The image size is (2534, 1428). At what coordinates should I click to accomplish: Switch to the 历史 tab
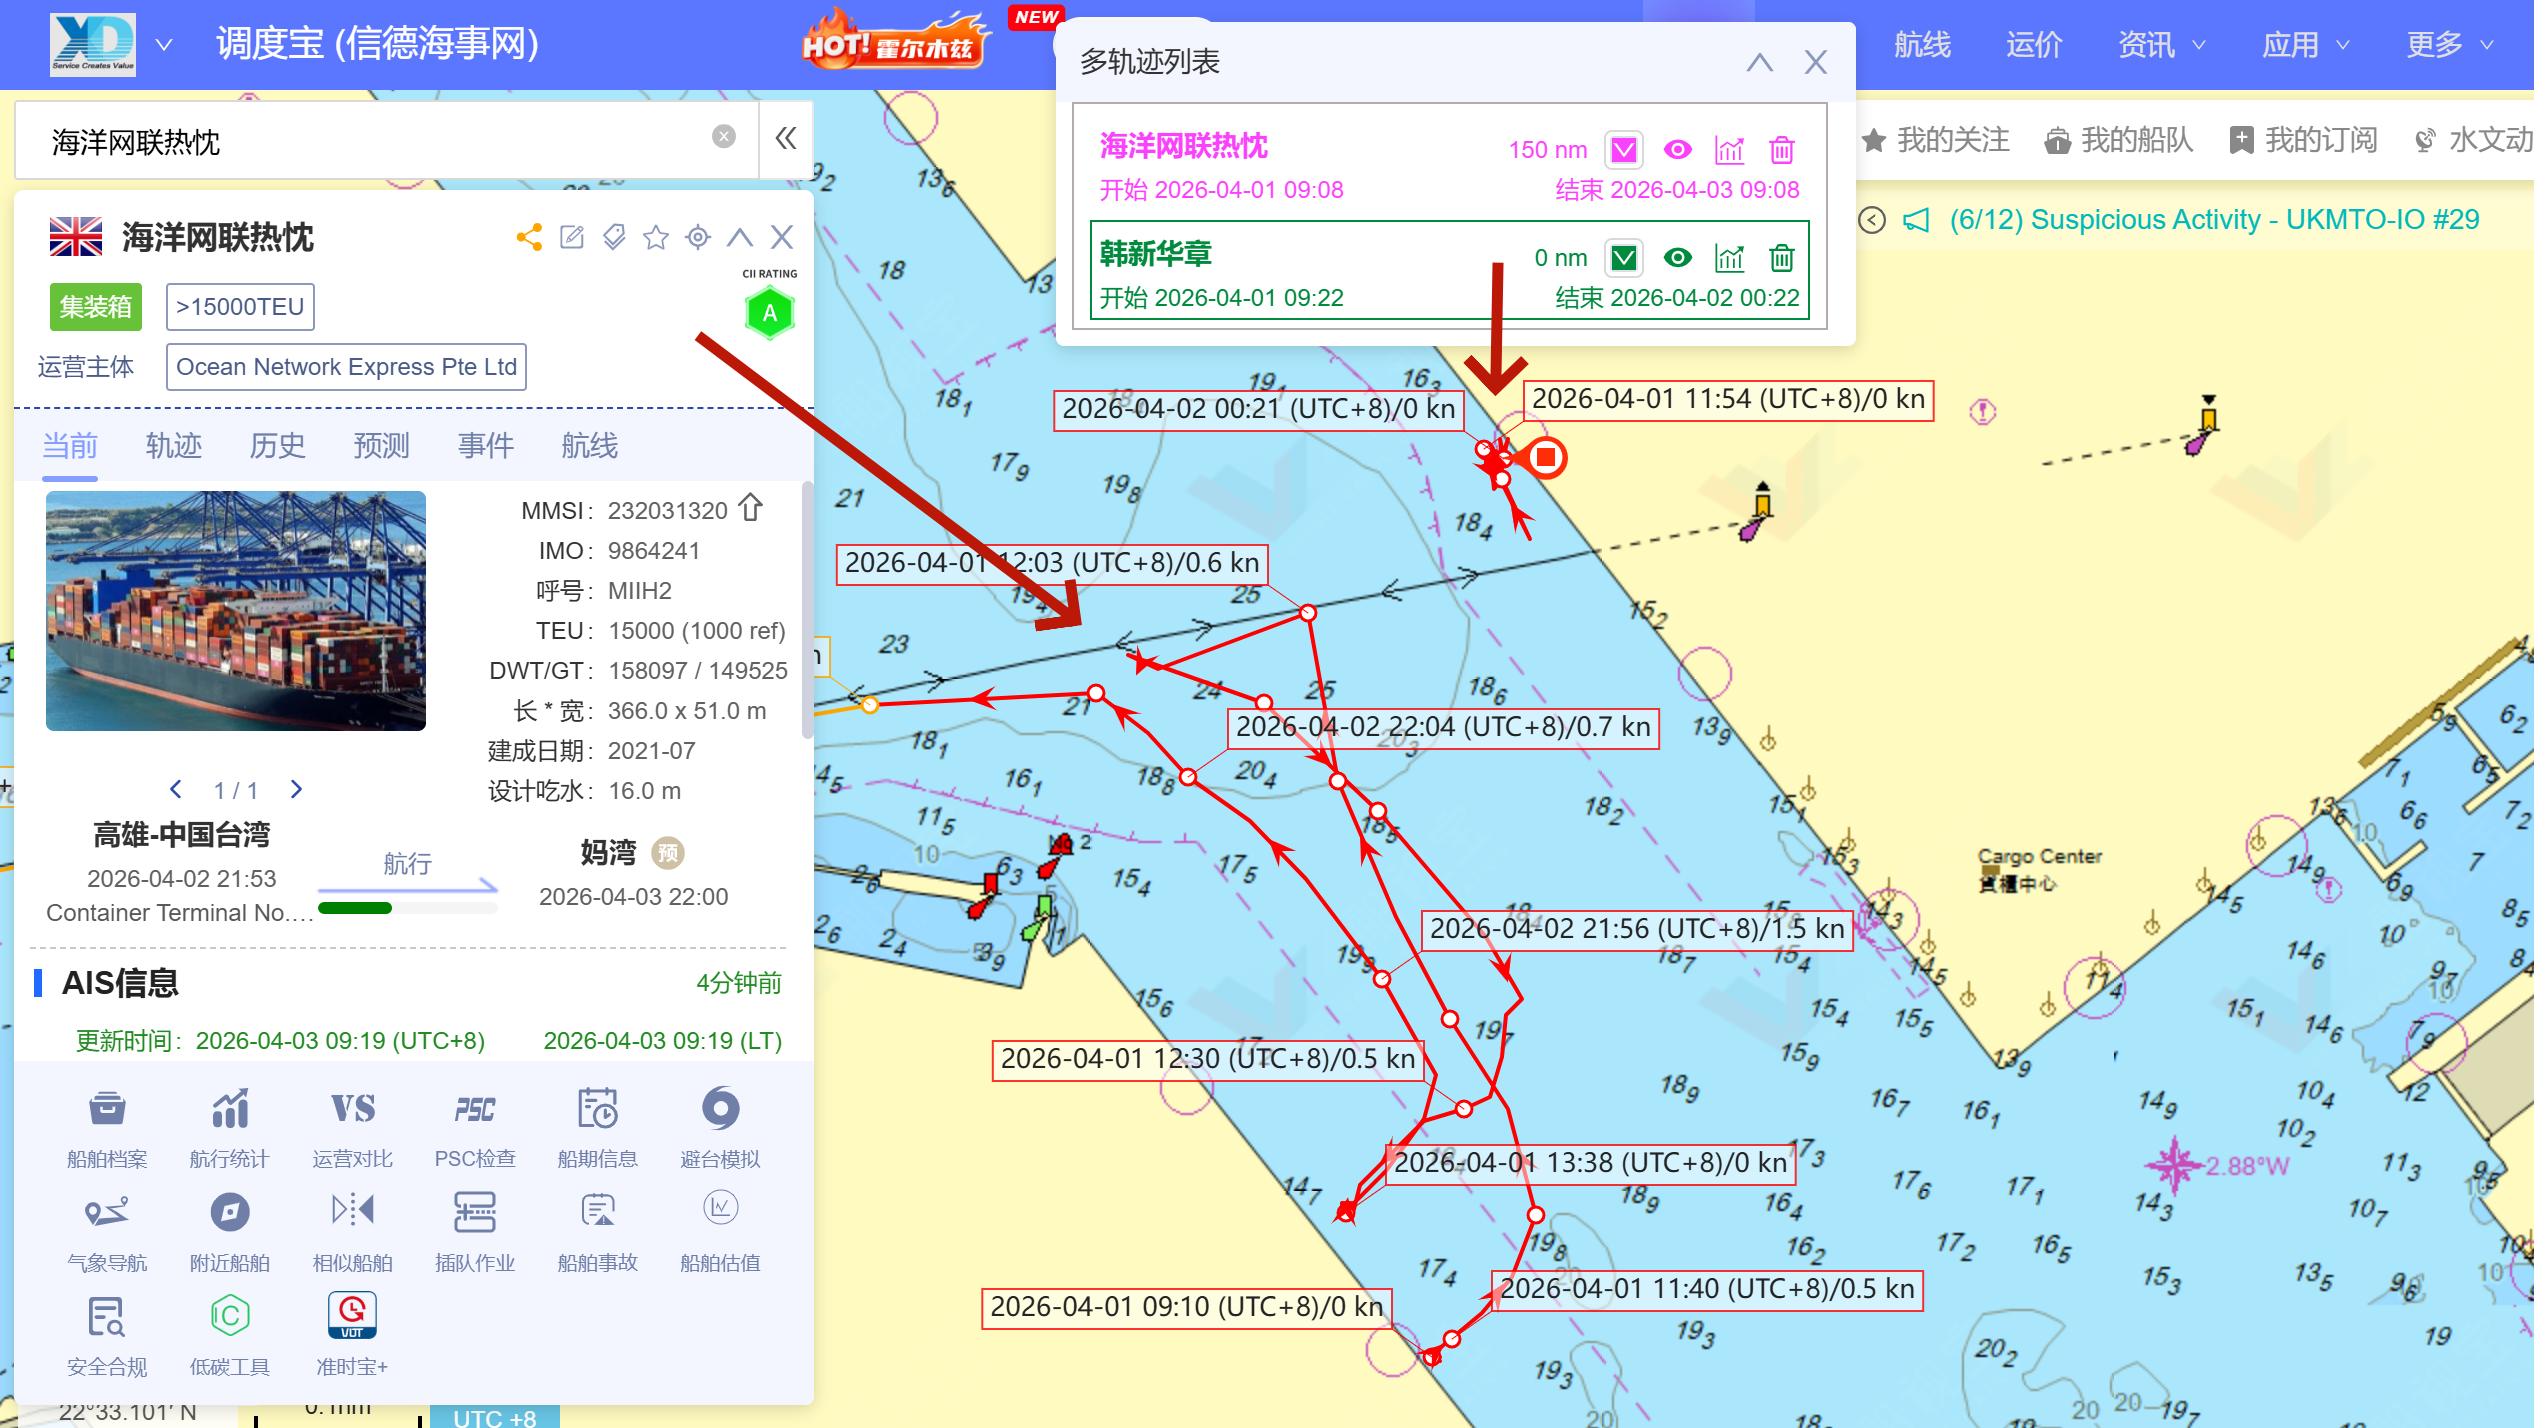click(277, 446)
